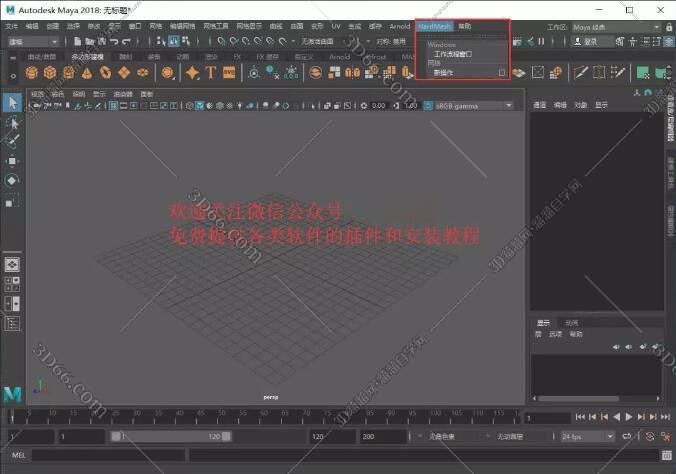Screen dimensions: 676x474
Task: Click the sign-in account button
Action: coord(591,41)
